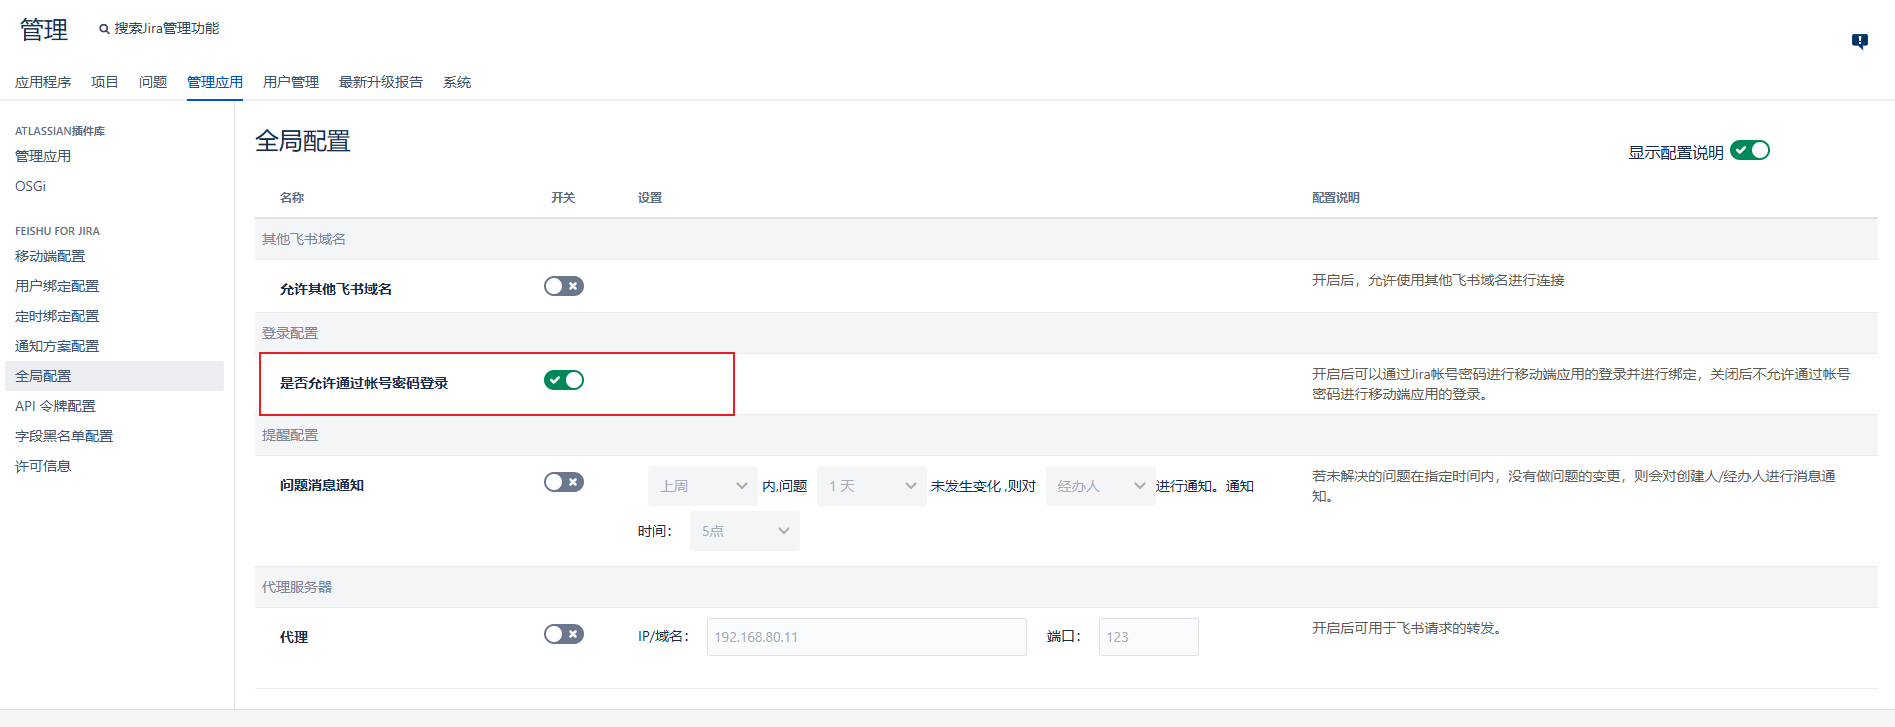
Task: Open 字段黑名单配置 in the sidebar
Action: pyautogui.click(x=64, y=436)
